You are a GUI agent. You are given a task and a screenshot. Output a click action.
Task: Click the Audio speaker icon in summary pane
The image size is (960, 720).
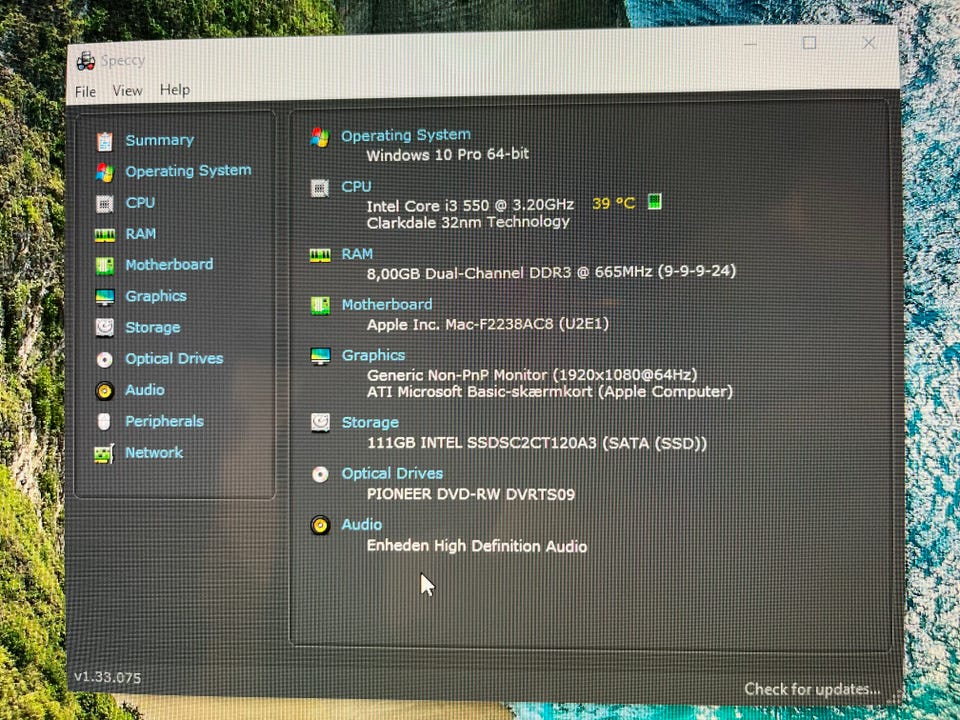tap(320, 525)
